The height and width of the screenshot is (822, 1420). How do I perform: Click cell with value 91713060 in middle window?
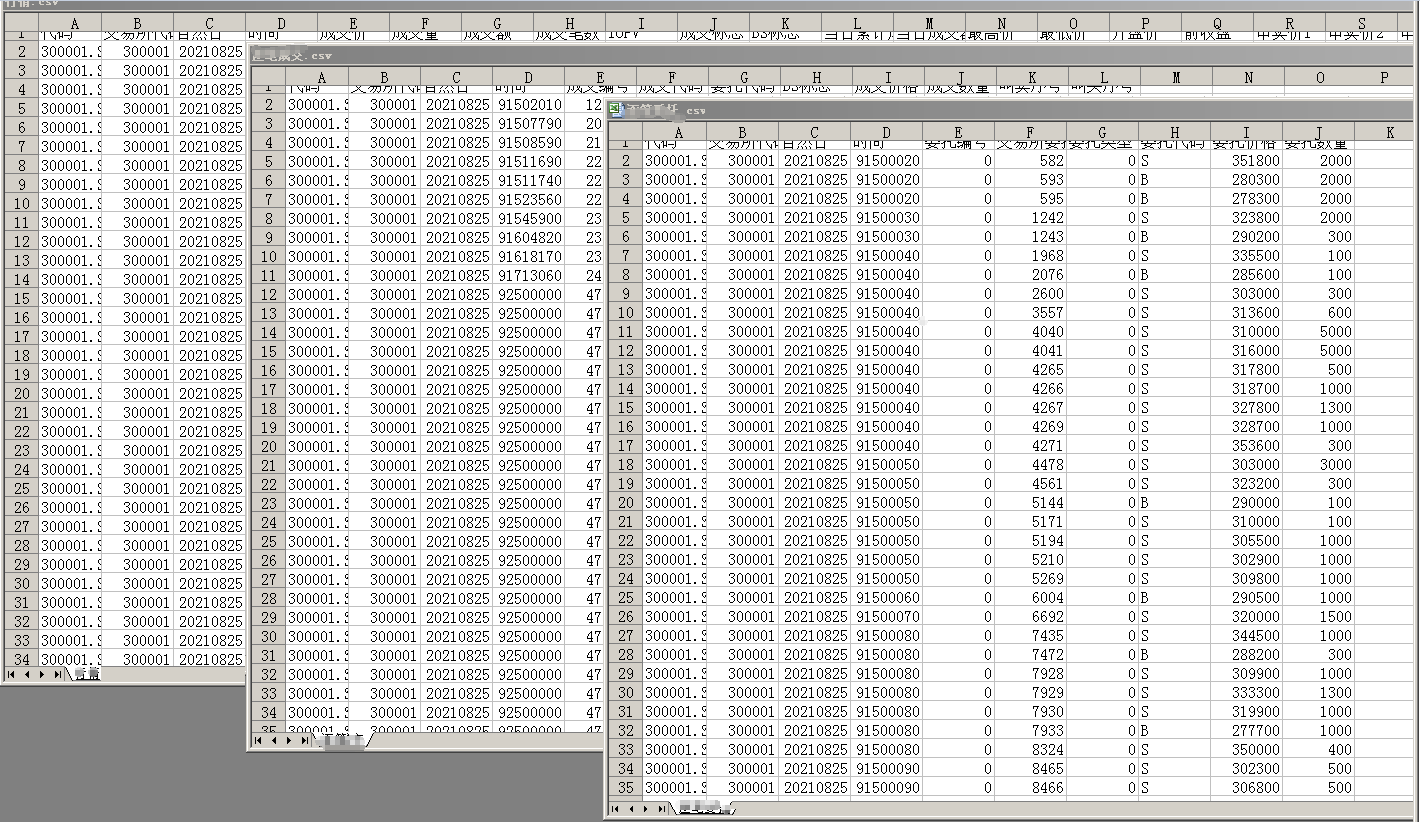(x=528, y=275)
